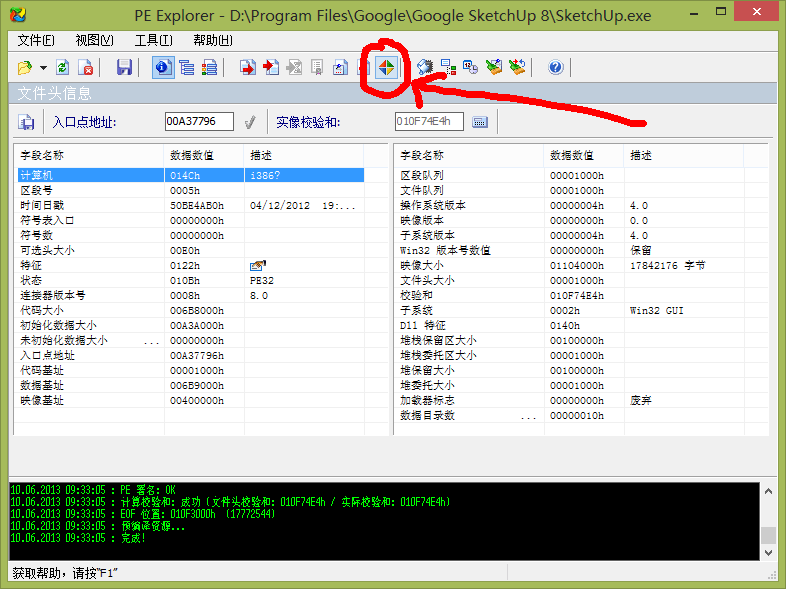Open the data directories viewer icon
The image size is (786, 589).
[186, 67]
